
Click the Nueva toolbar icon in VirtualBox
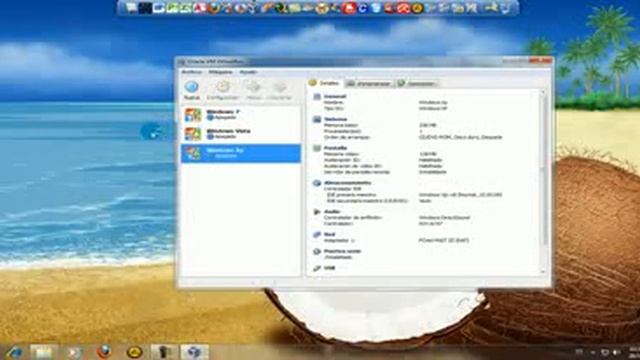(x=191, y=90)
